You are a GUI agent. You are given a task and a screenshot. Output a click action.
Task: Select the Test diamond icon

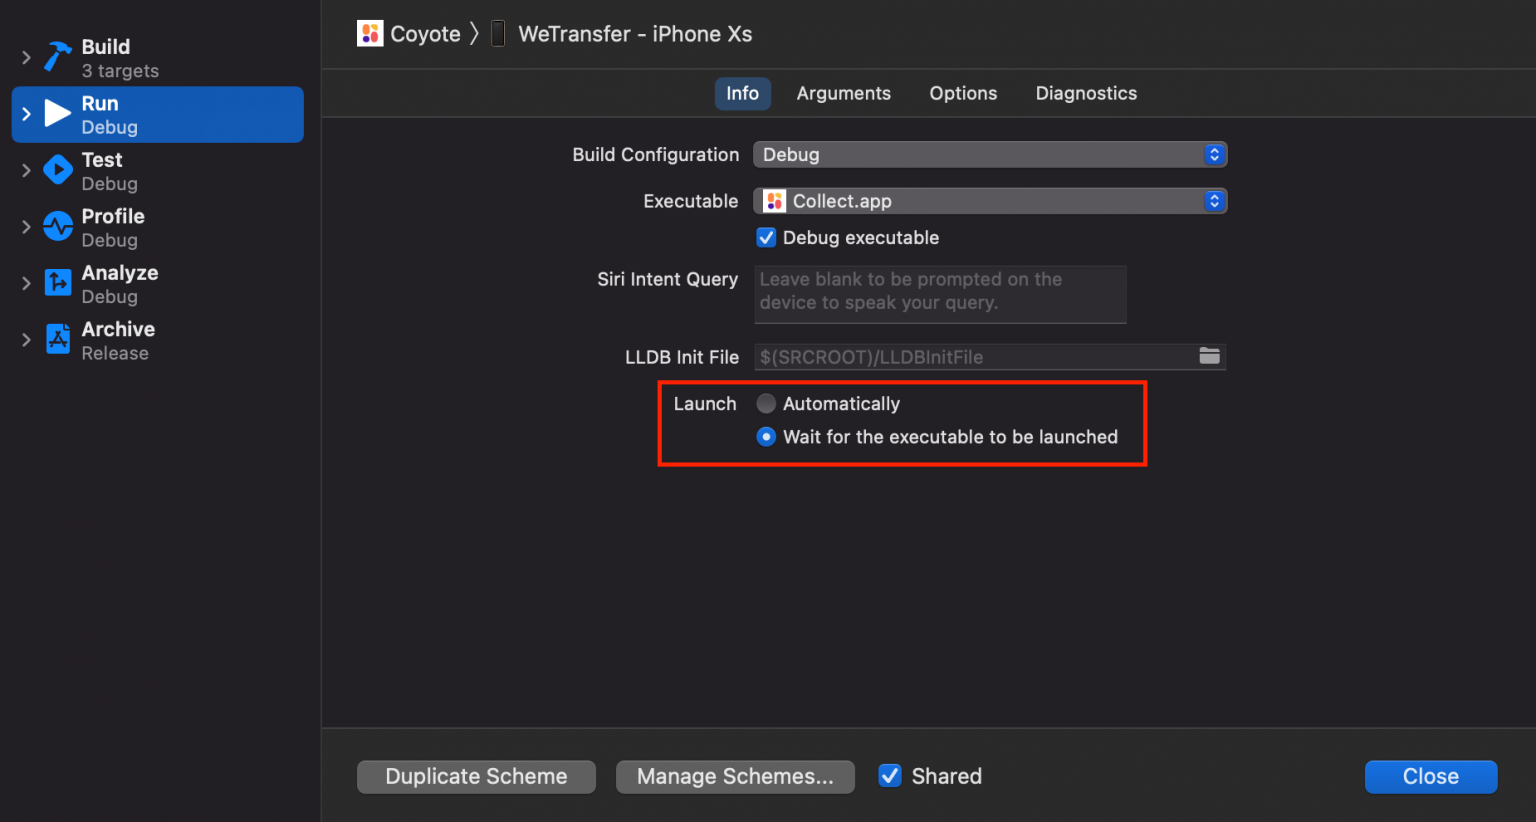57,170
